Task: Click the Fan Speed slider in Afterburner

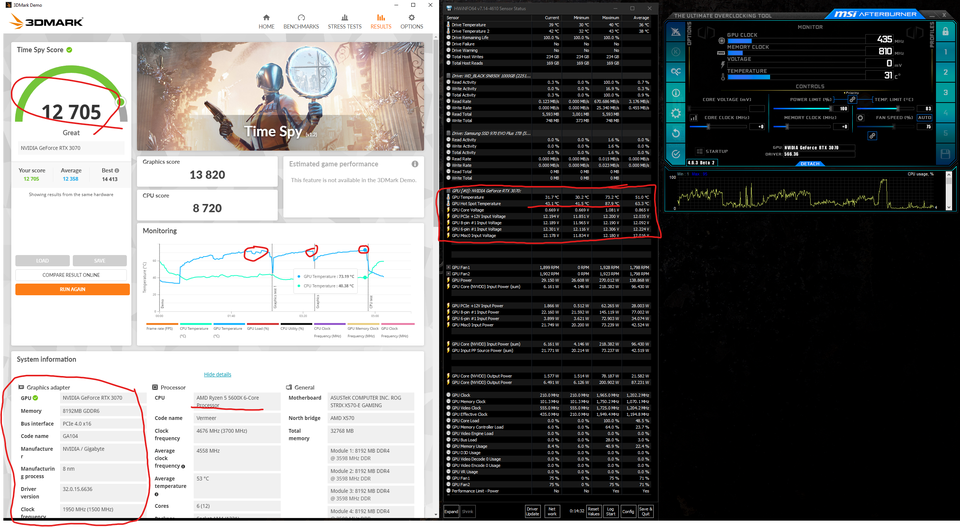Action: [885, 127]
